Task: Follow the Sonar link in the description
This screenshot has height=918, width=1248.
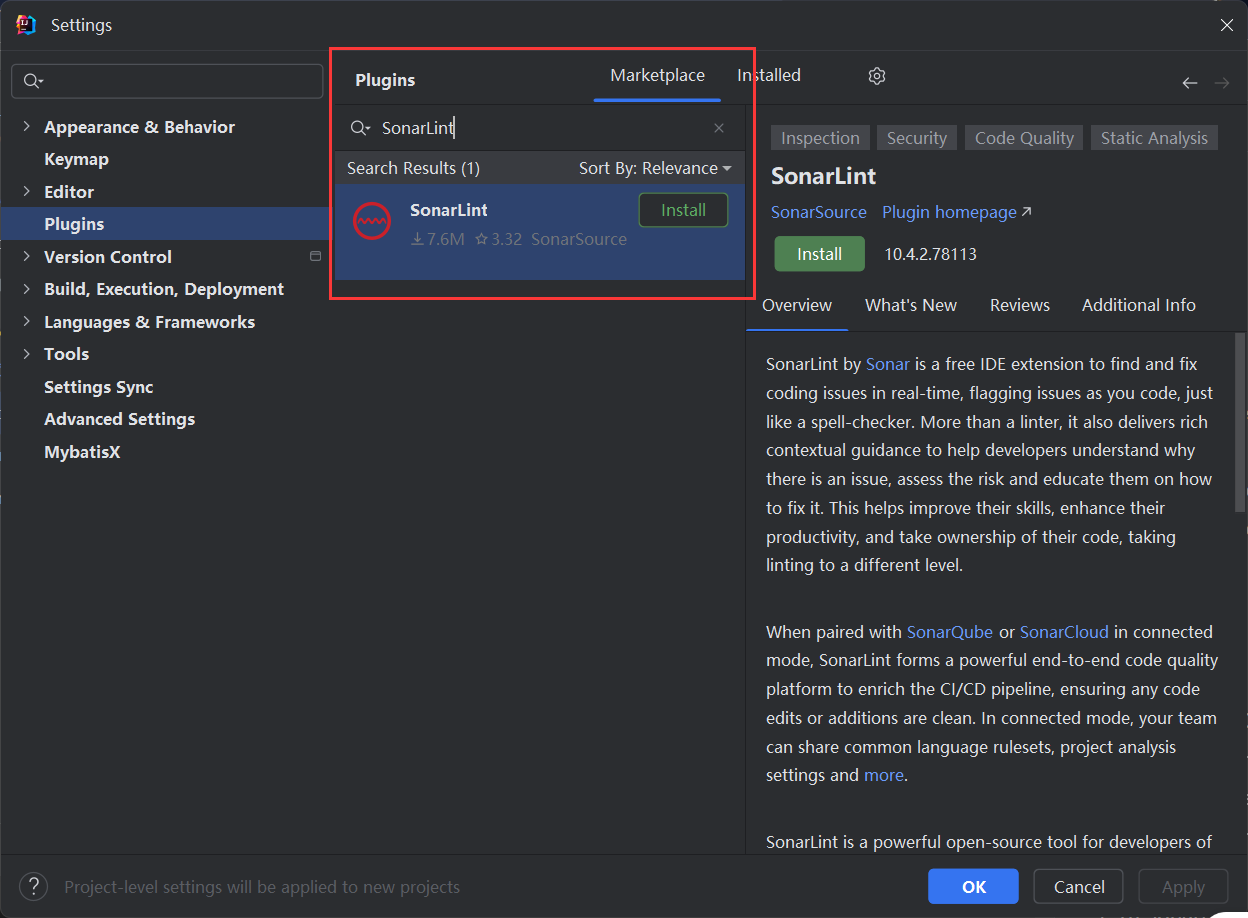Action: (x=888, y=364)
